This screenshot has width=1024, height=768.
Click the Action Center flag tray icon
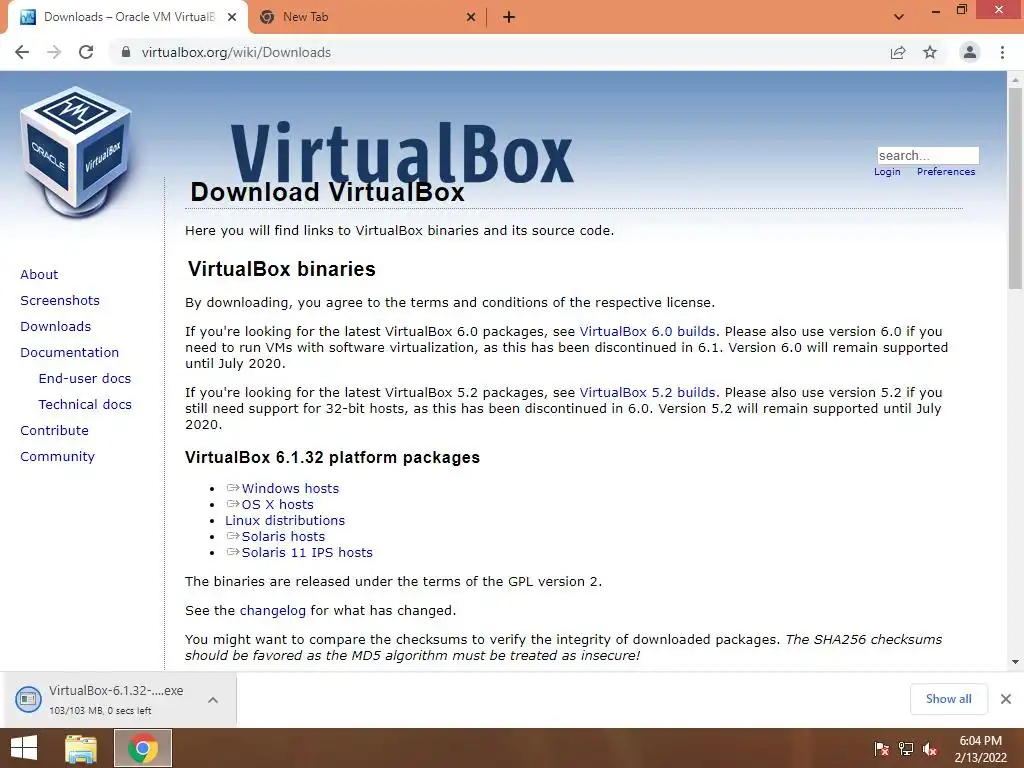coord(881,749)
